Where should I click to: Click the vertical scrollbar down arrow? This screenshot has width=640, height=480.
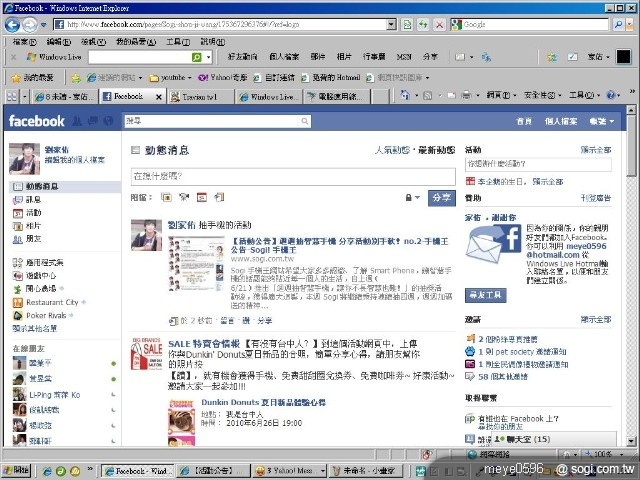pos(631,441)
